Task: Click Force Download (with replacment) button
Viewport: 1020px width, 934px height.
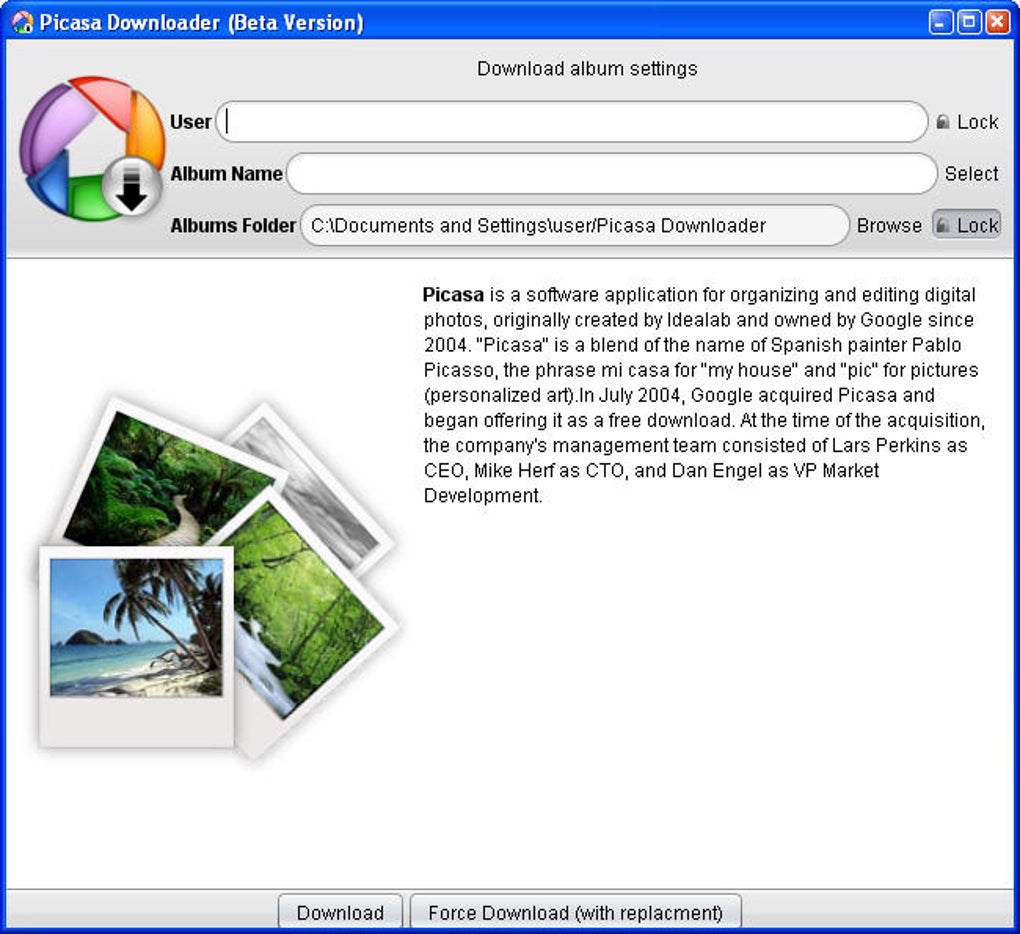Action: tap(576, 912)
